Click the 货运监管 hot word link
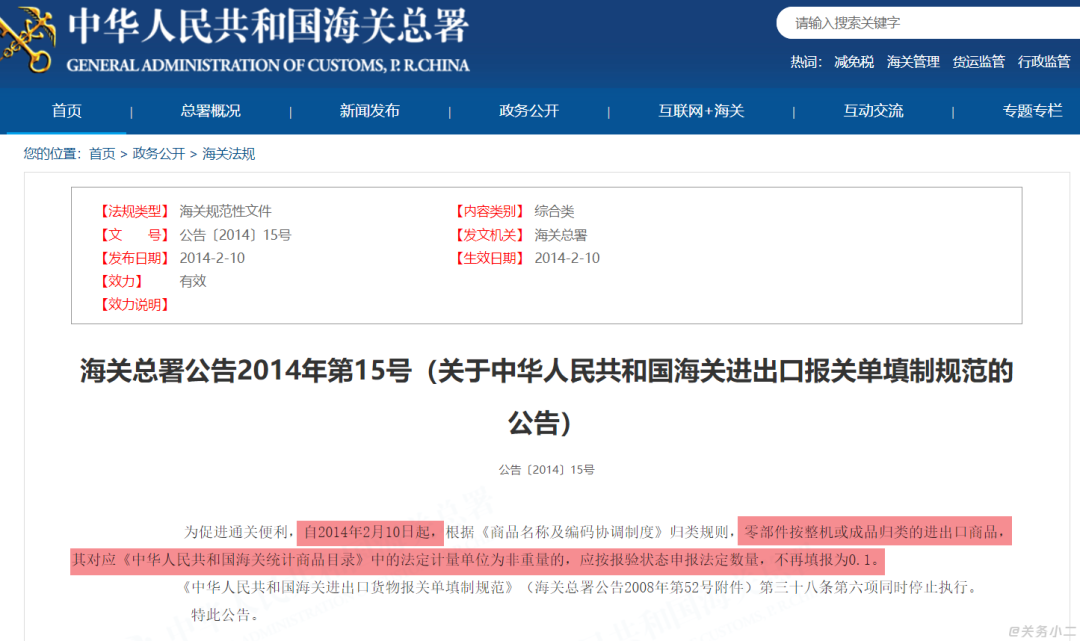Screen dimensions: 1080x641 (978, 61)
